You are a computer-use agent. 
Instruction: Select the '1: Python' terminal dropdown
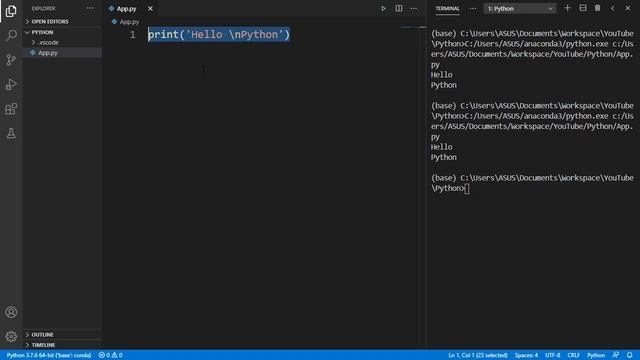pos(520,9)
